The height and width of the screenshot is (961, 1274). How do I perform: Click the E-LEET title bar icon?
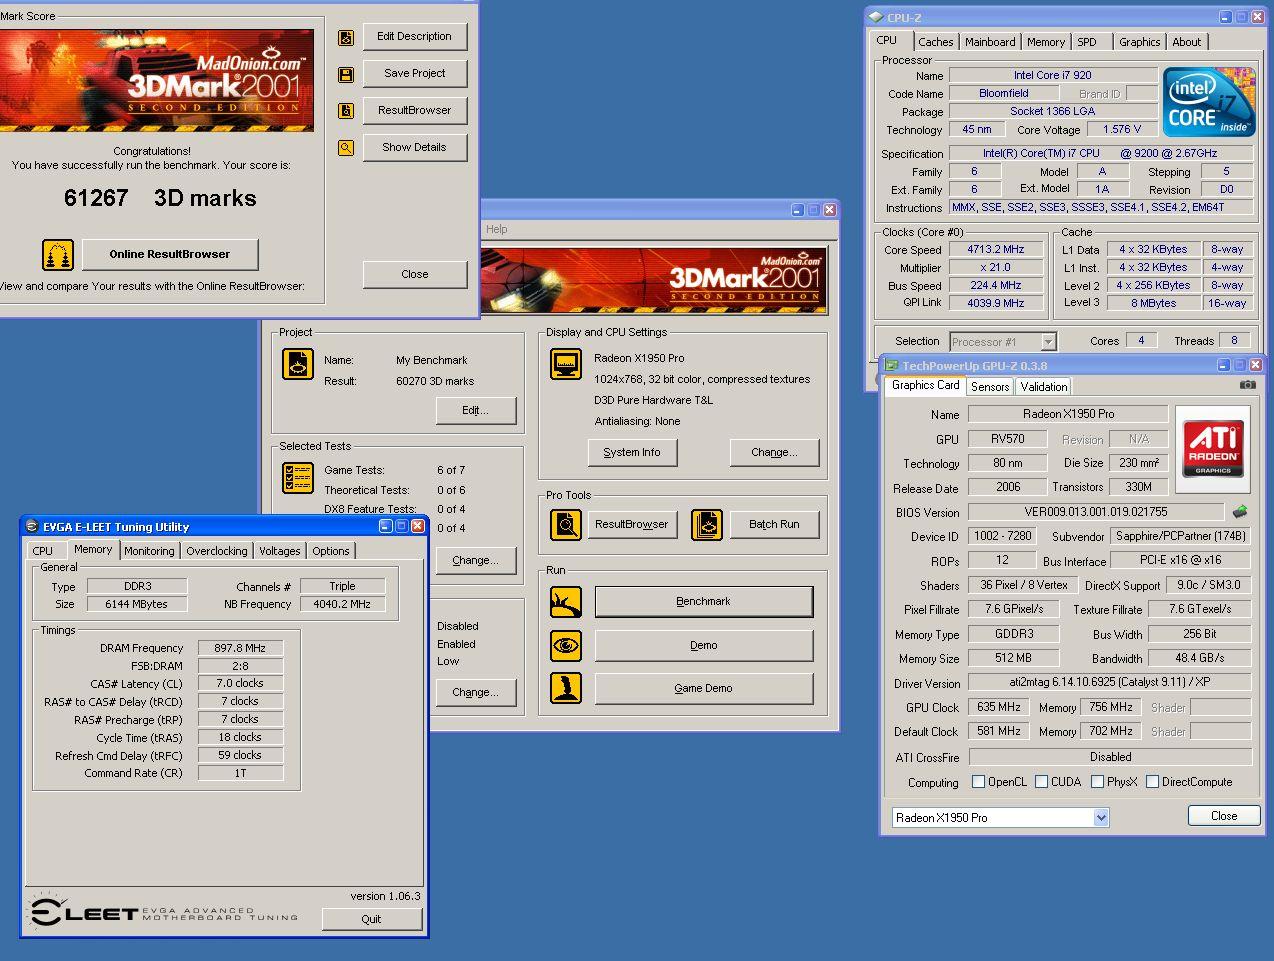32,527
